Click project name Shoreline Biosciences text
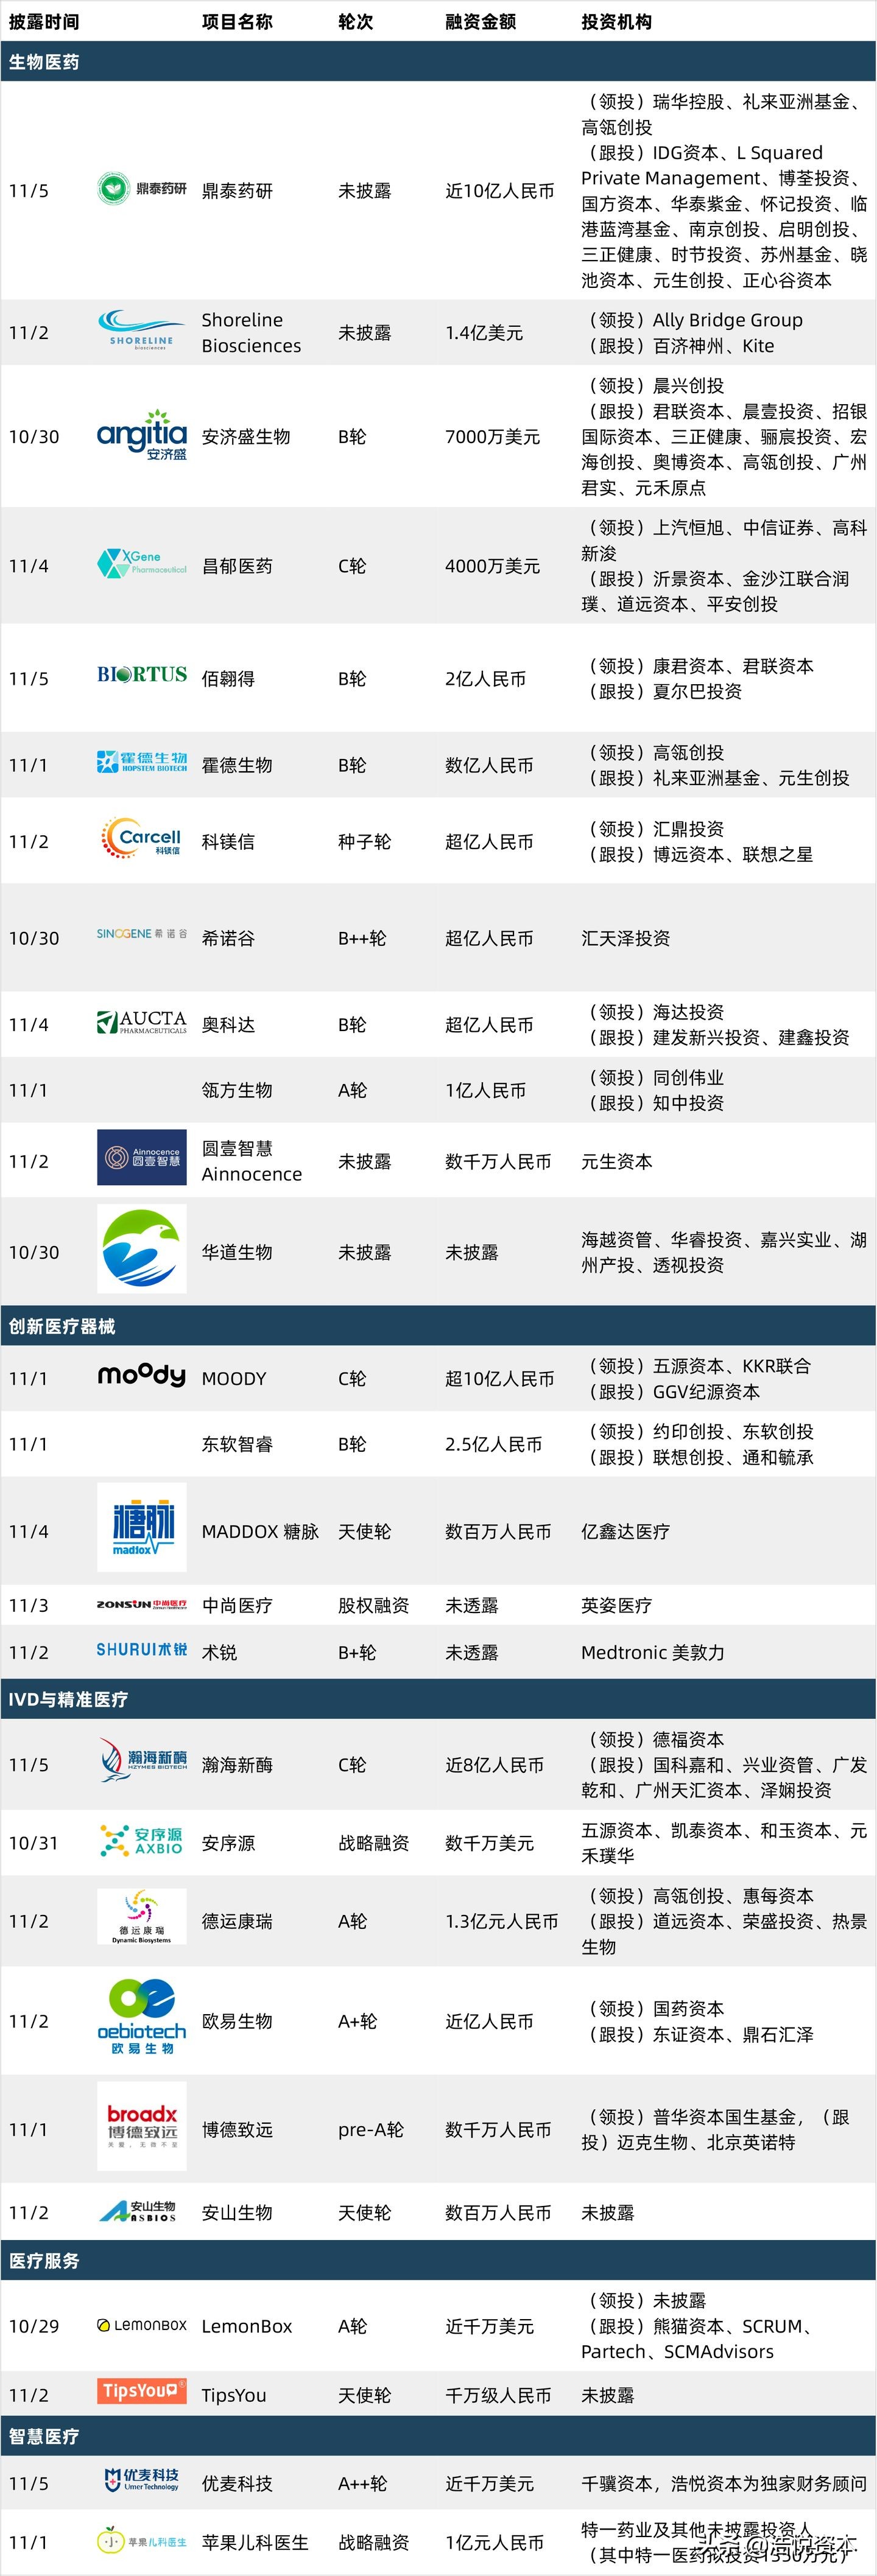The image size is (877, 2576). [x=251, y=332]
